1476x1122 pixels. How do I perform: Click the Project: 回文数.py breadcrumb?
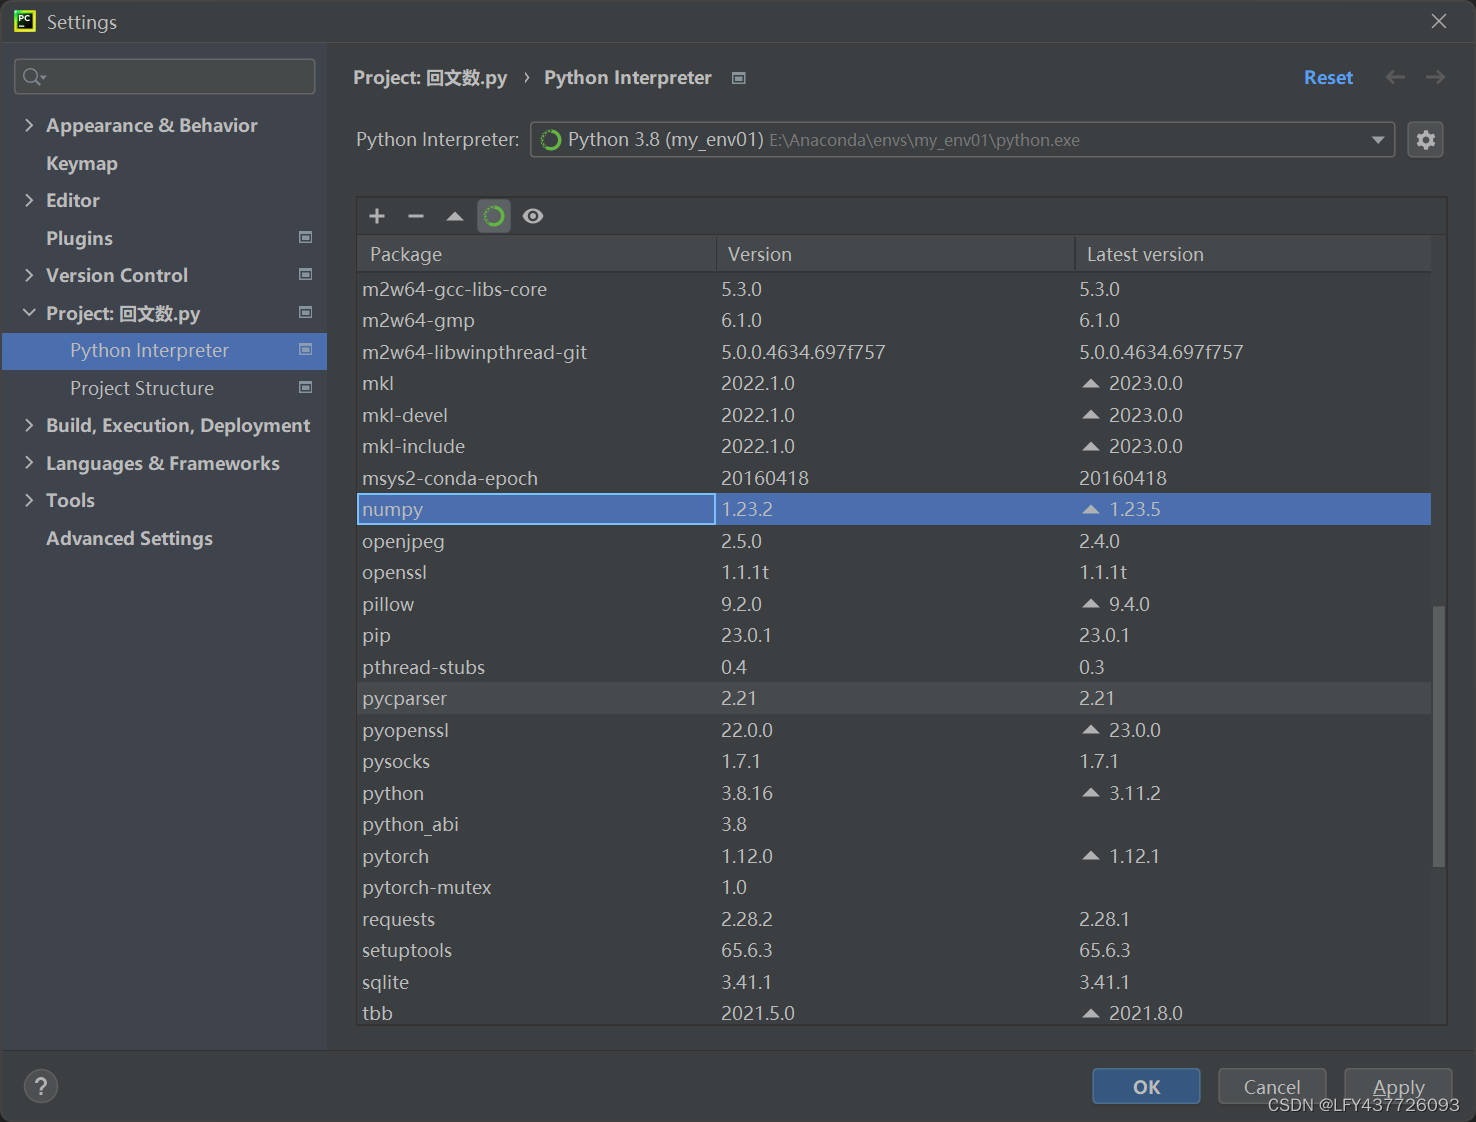tap(430, 78)
